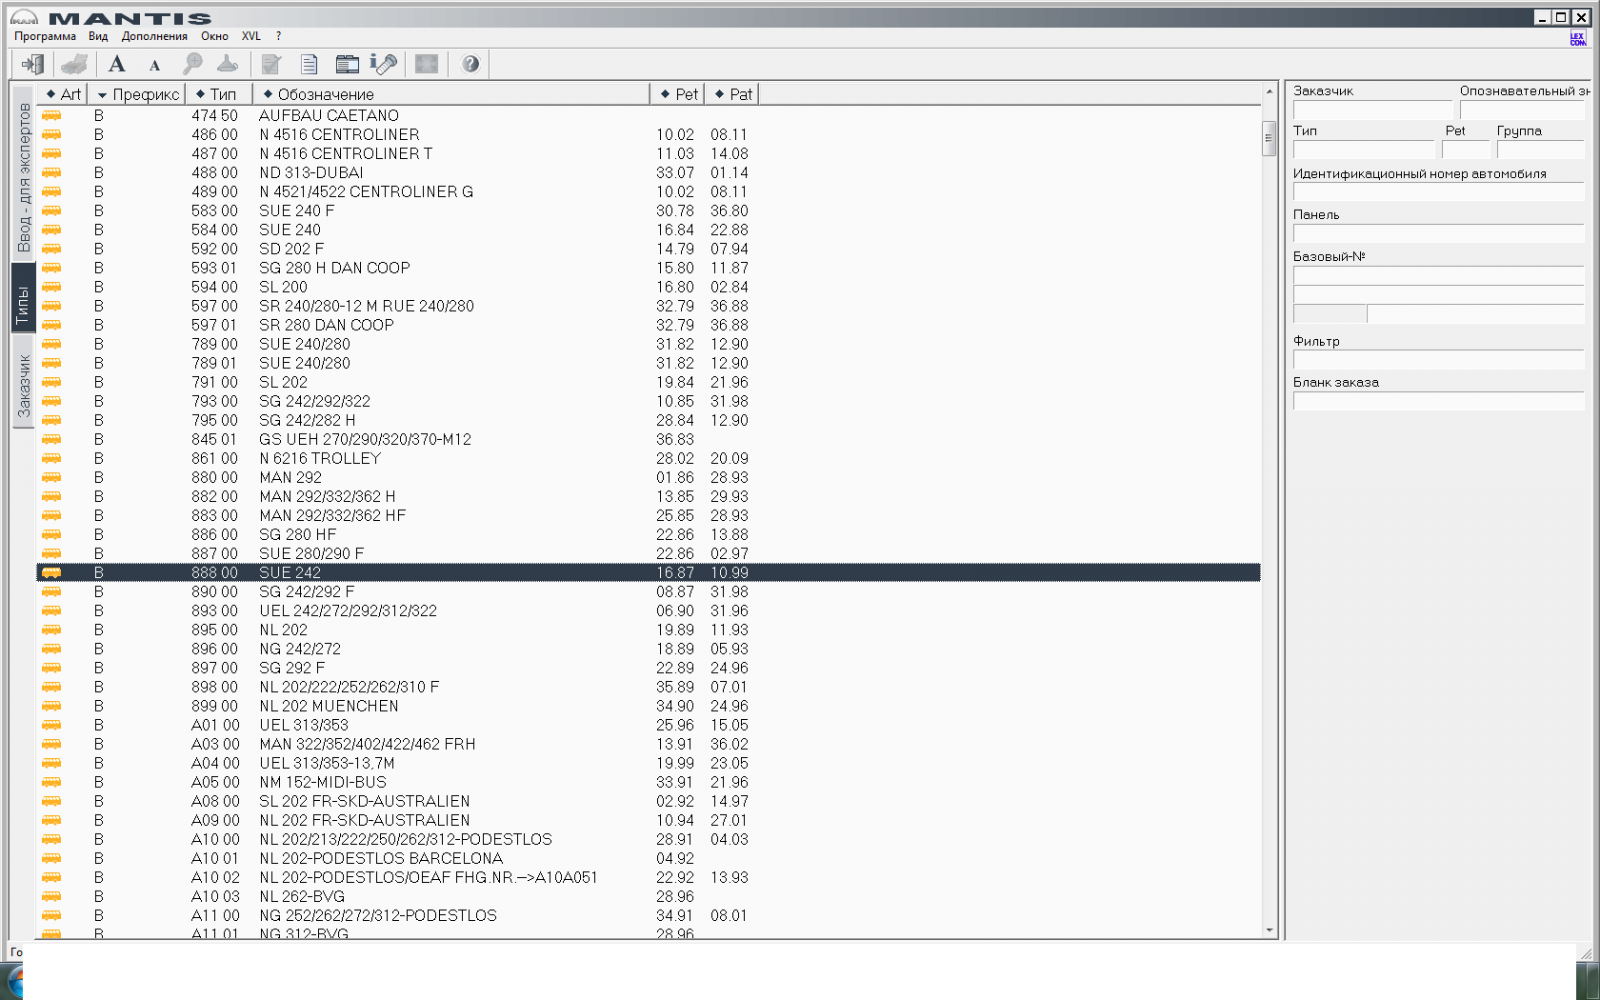The width and height of the screenshot is (1600, 1000).
Task: Switch to Типы side tab
Action: pos(24,299)
